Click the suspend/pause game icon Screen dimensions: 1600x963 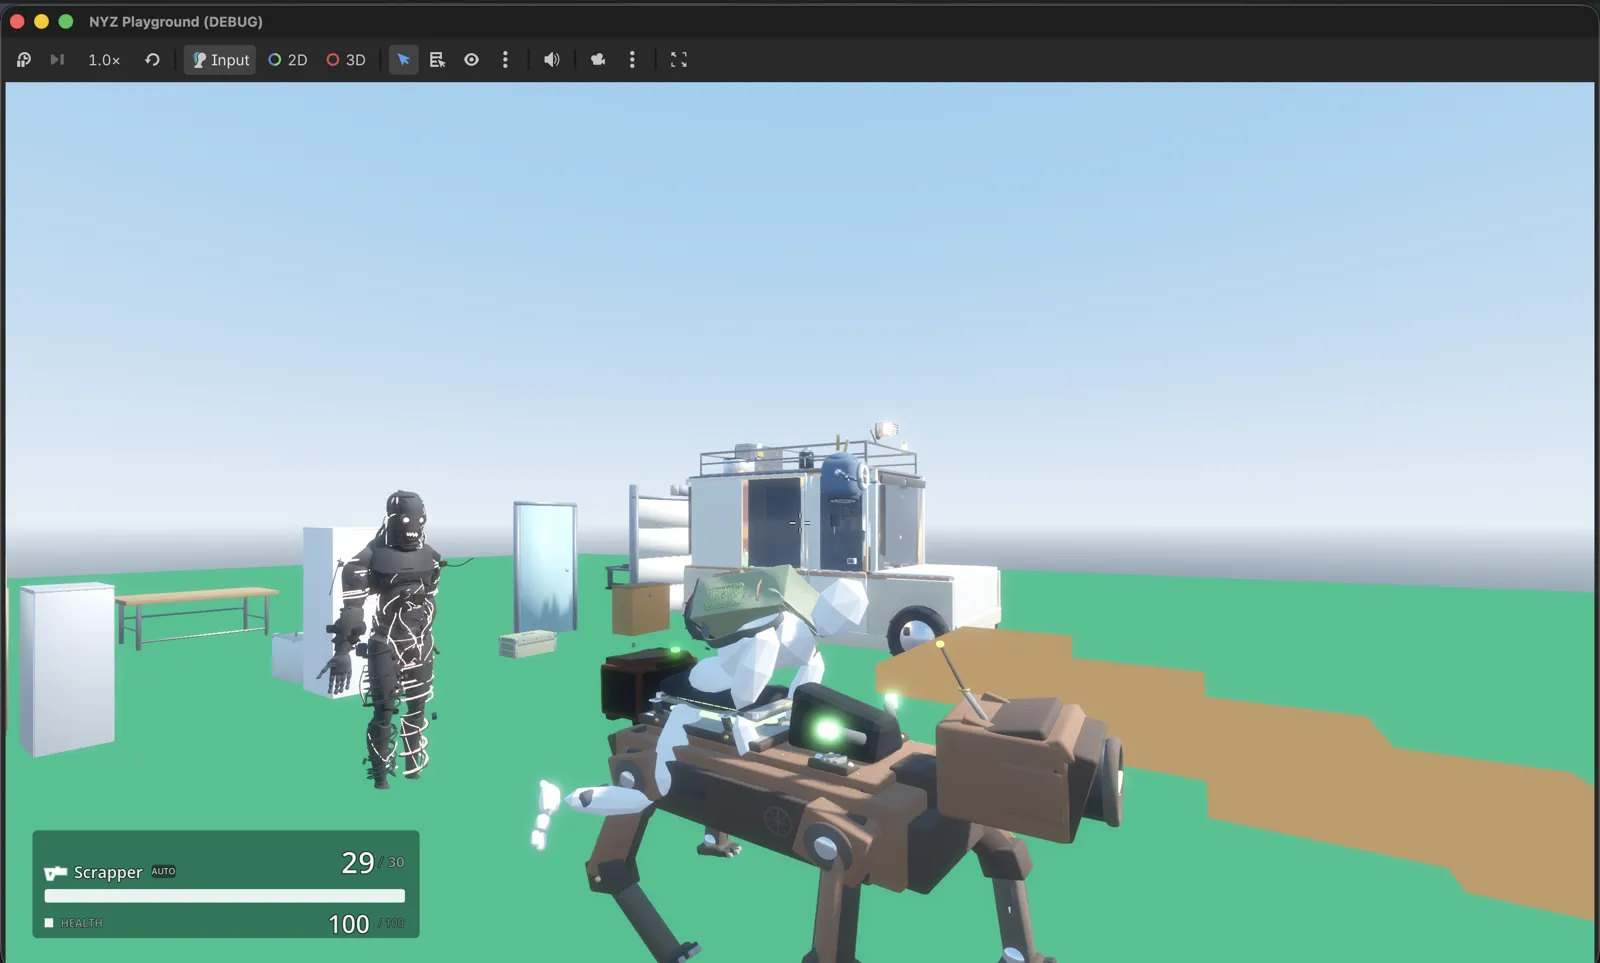click(24, 60)
